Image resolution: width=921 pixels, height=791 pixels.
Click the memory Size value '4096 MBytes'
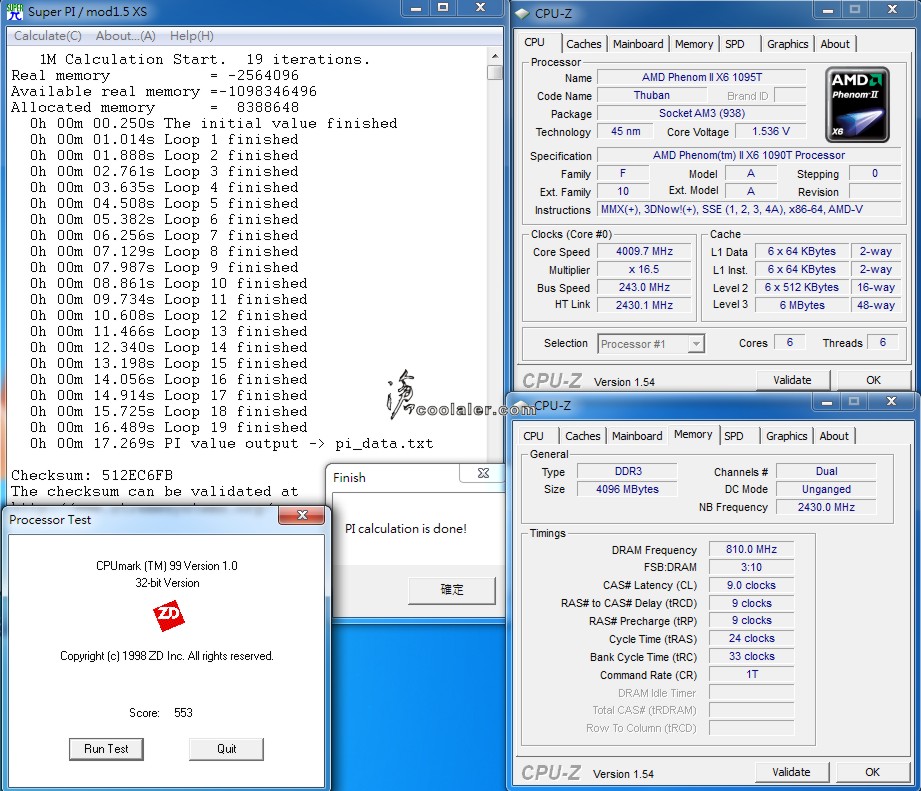point(627,489)
